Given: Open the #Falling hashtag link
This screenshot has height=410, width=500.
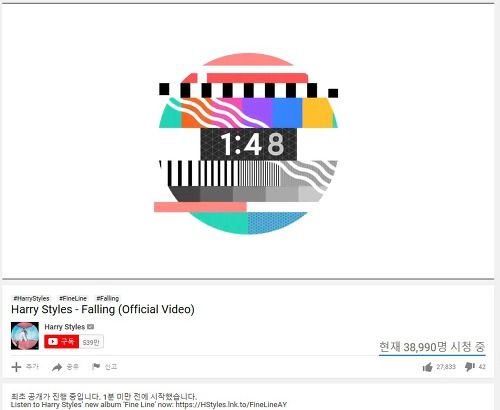Looking at the screenshot, I should coord(107,298).
